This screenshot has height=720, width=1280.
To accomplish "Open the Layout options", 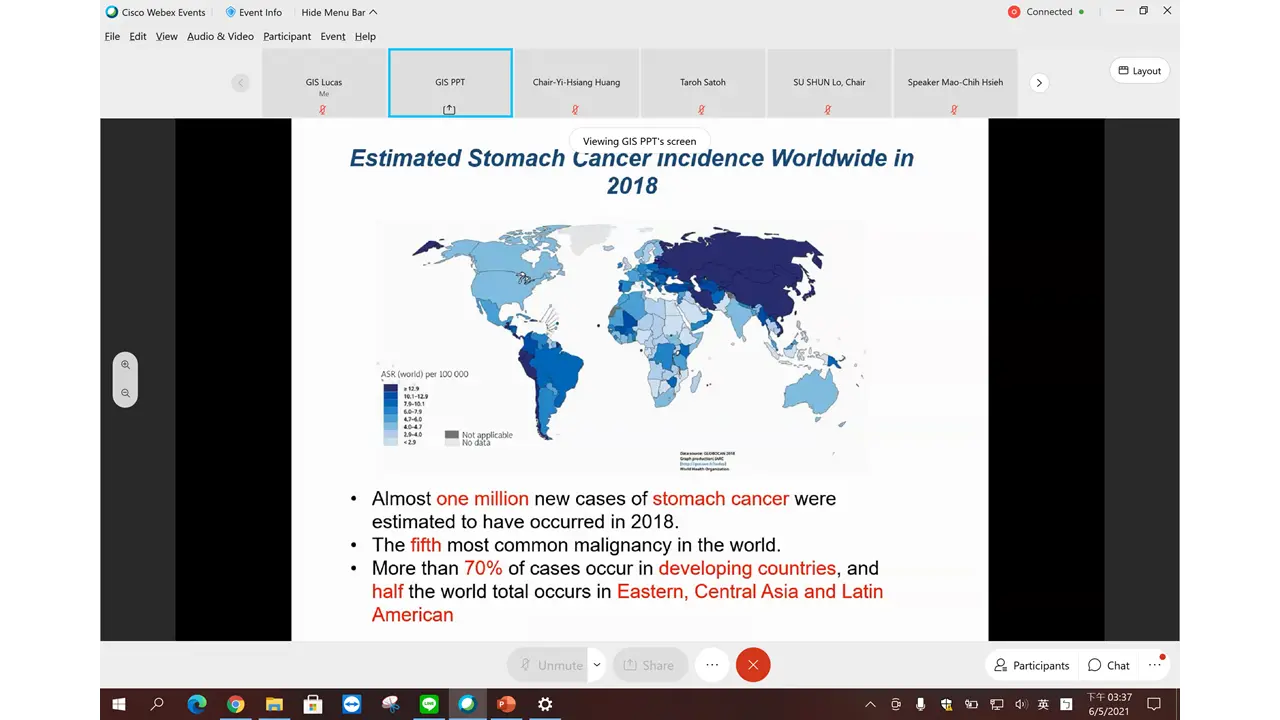I will click(x=1139, y=71).
